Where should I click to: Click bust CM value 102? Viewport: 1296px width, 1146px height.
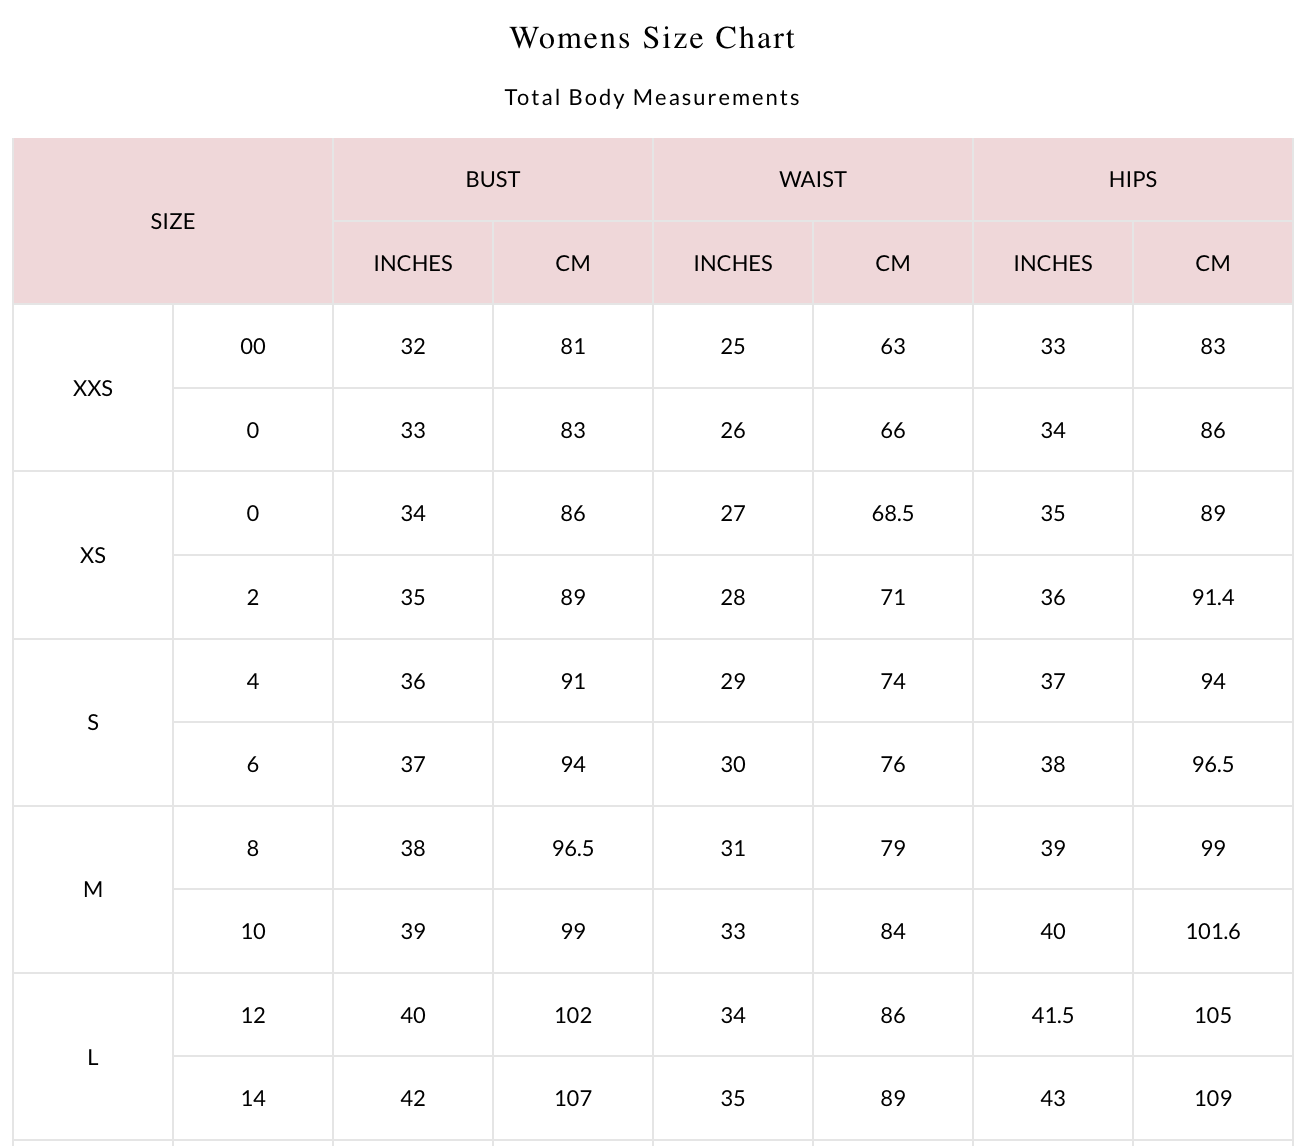pos(573,1015)
